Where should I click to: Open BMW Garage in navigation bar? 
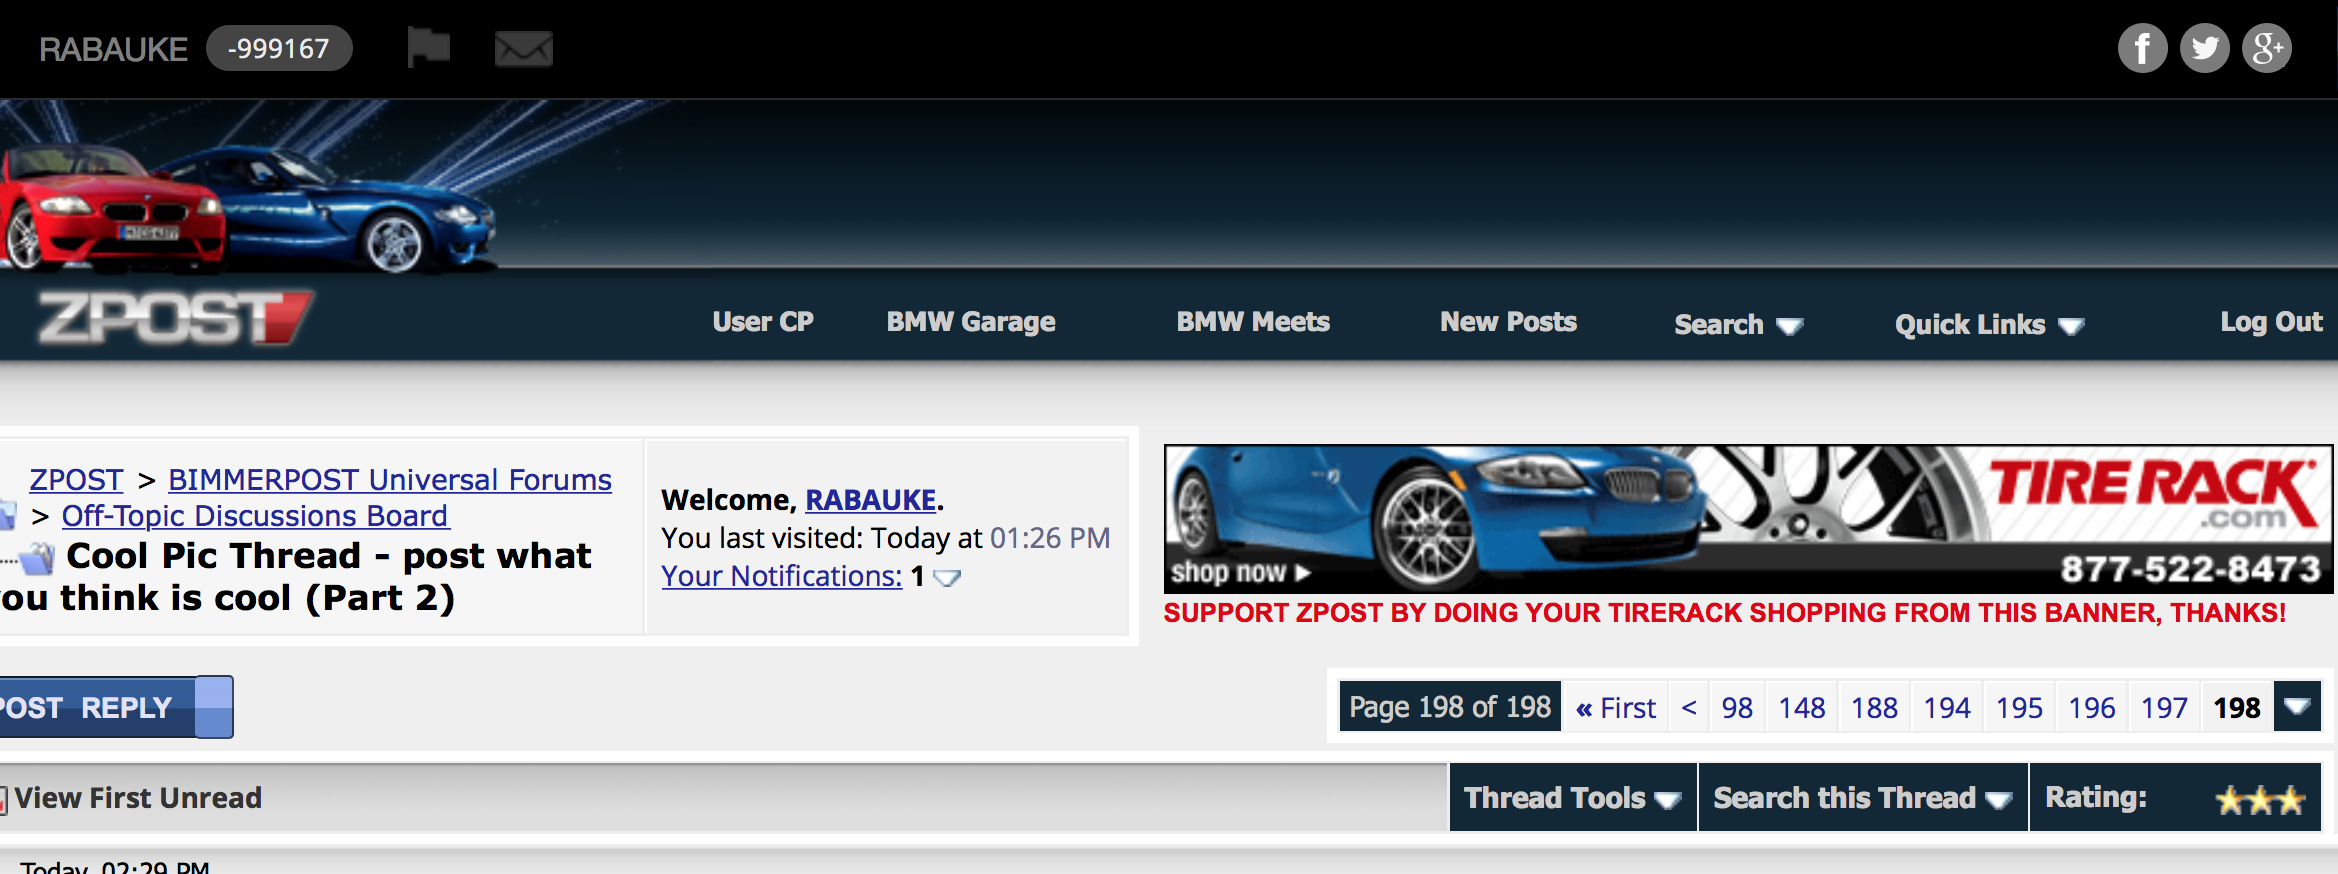point(970,321)
